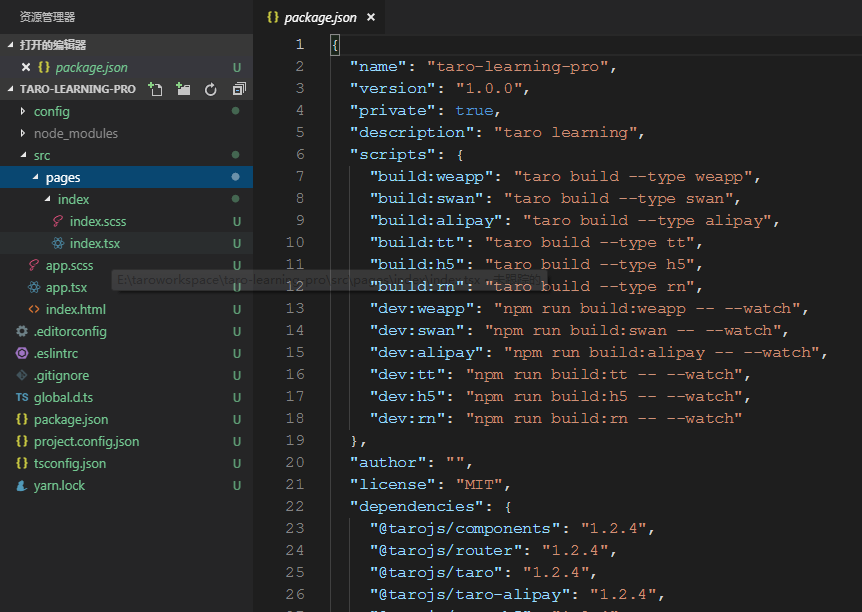Click the git icon beside .gitignore

tap(22, 375)
